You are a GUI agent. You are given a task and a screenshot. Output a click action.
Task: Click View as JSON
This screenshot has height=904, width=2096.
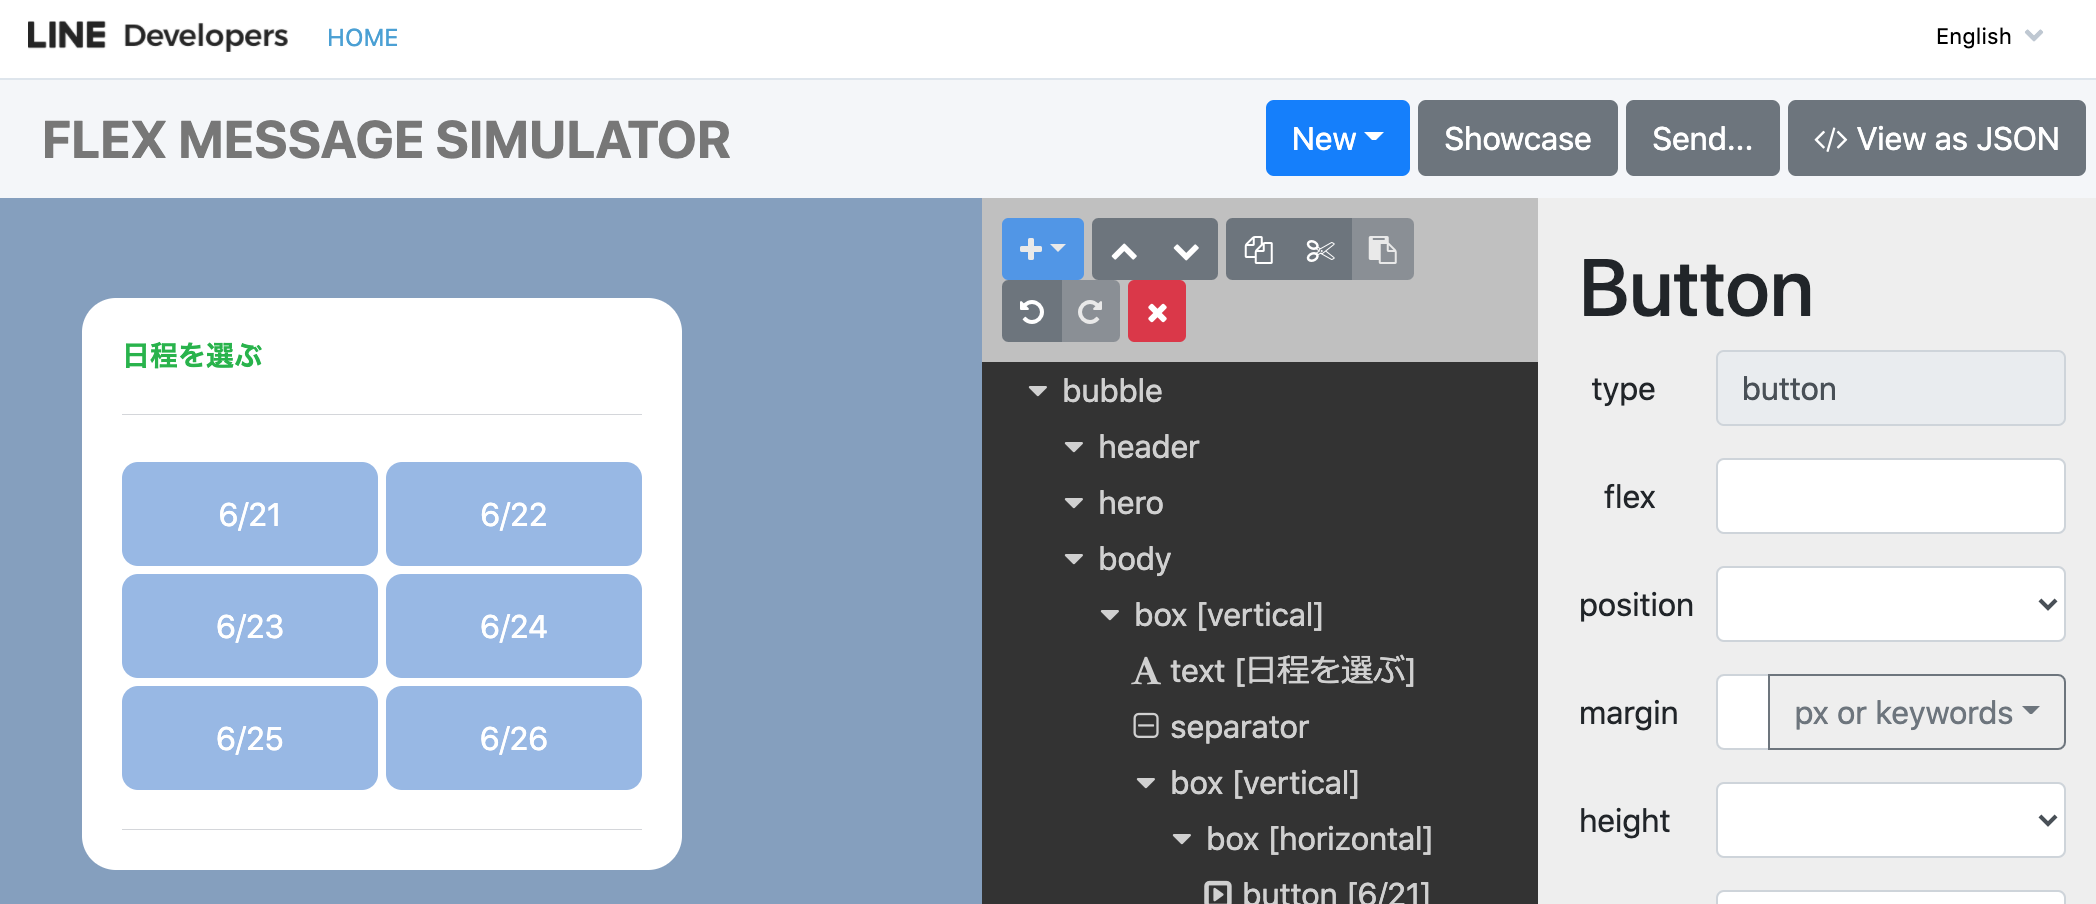(1936, 138)
